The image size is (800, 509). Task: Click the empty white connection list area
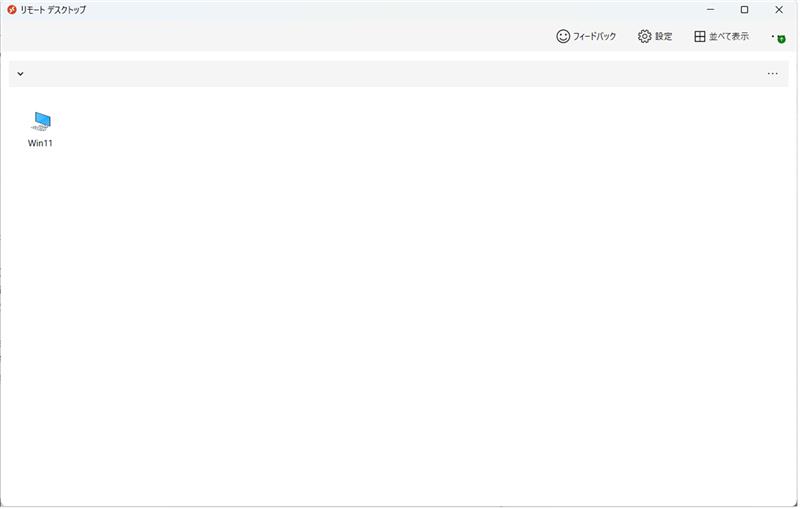(400, 300)
